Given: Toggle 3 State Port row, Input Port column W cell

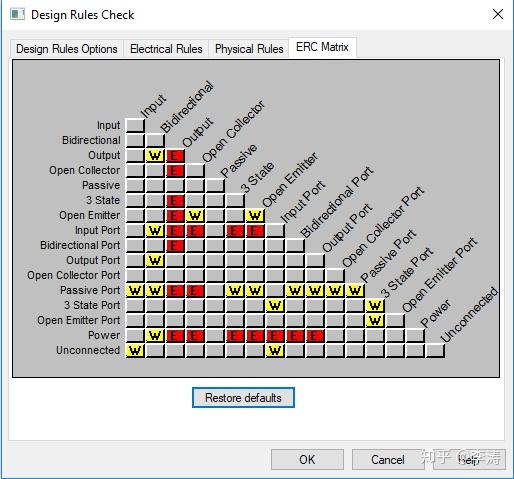Looking at the screenshot, I should [x=275, y=306].
